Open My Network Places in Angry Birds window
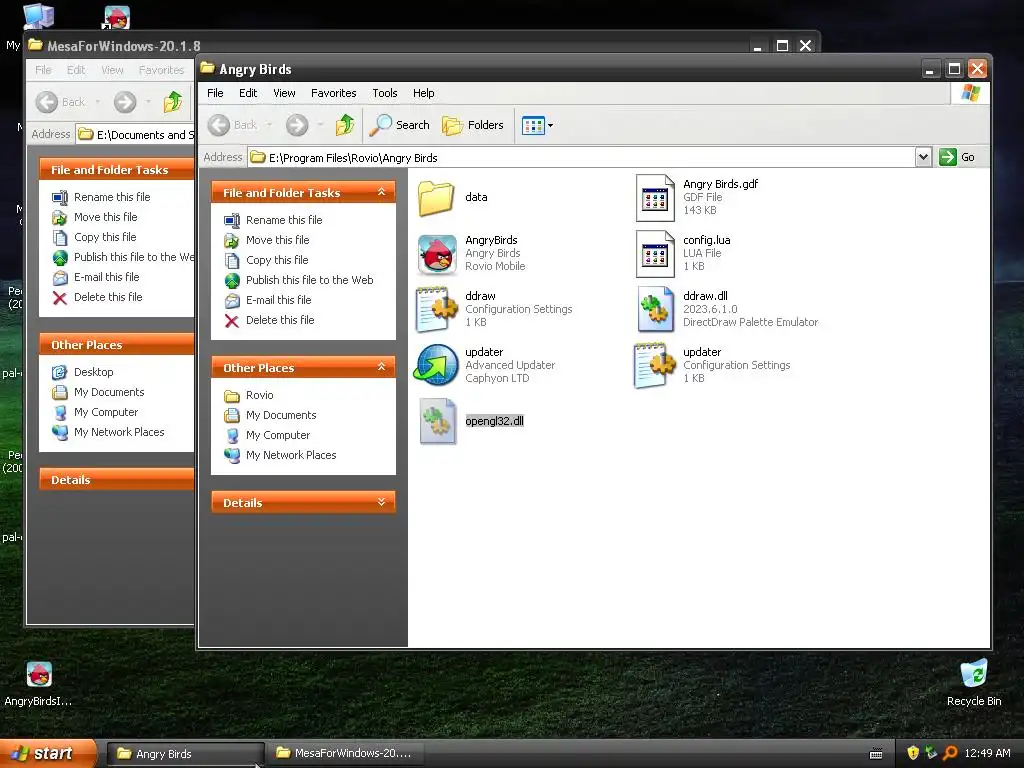The width and height of the screenshot is (1024, 768). [291, 455]
